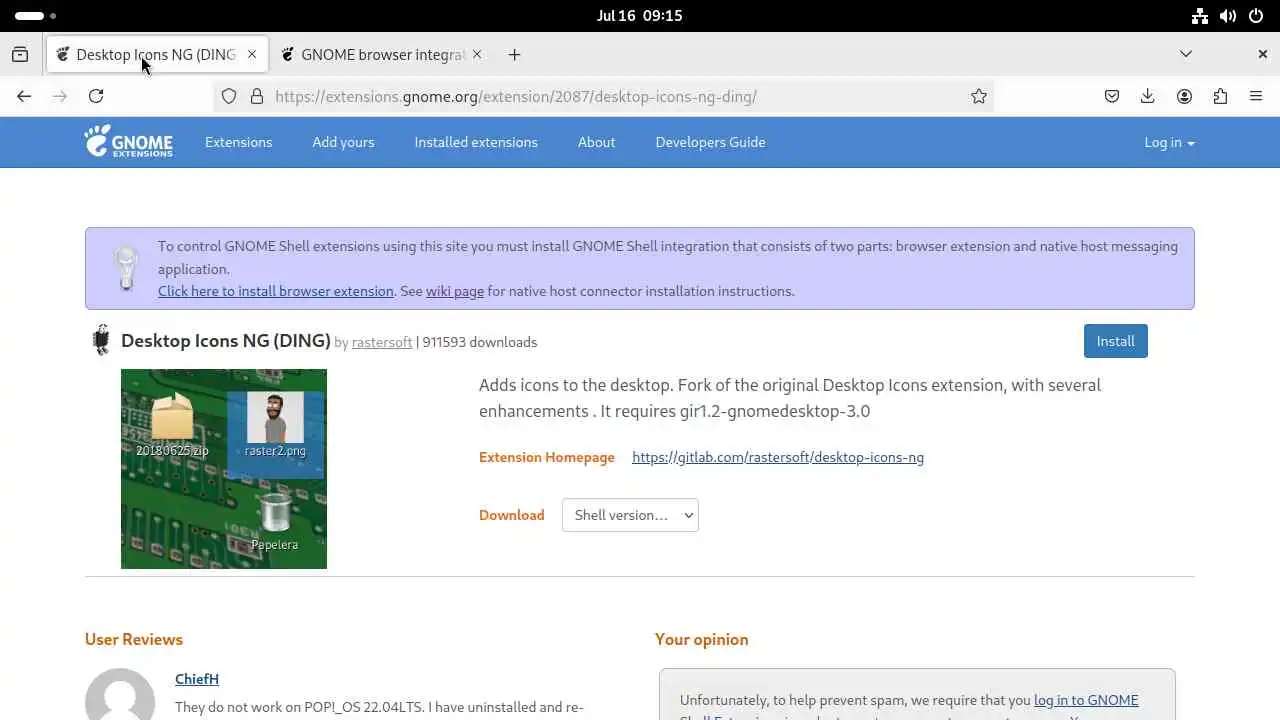Screen dimensions: 1280x720
Task: Click the blue Install button
Action: [1115, 341]
